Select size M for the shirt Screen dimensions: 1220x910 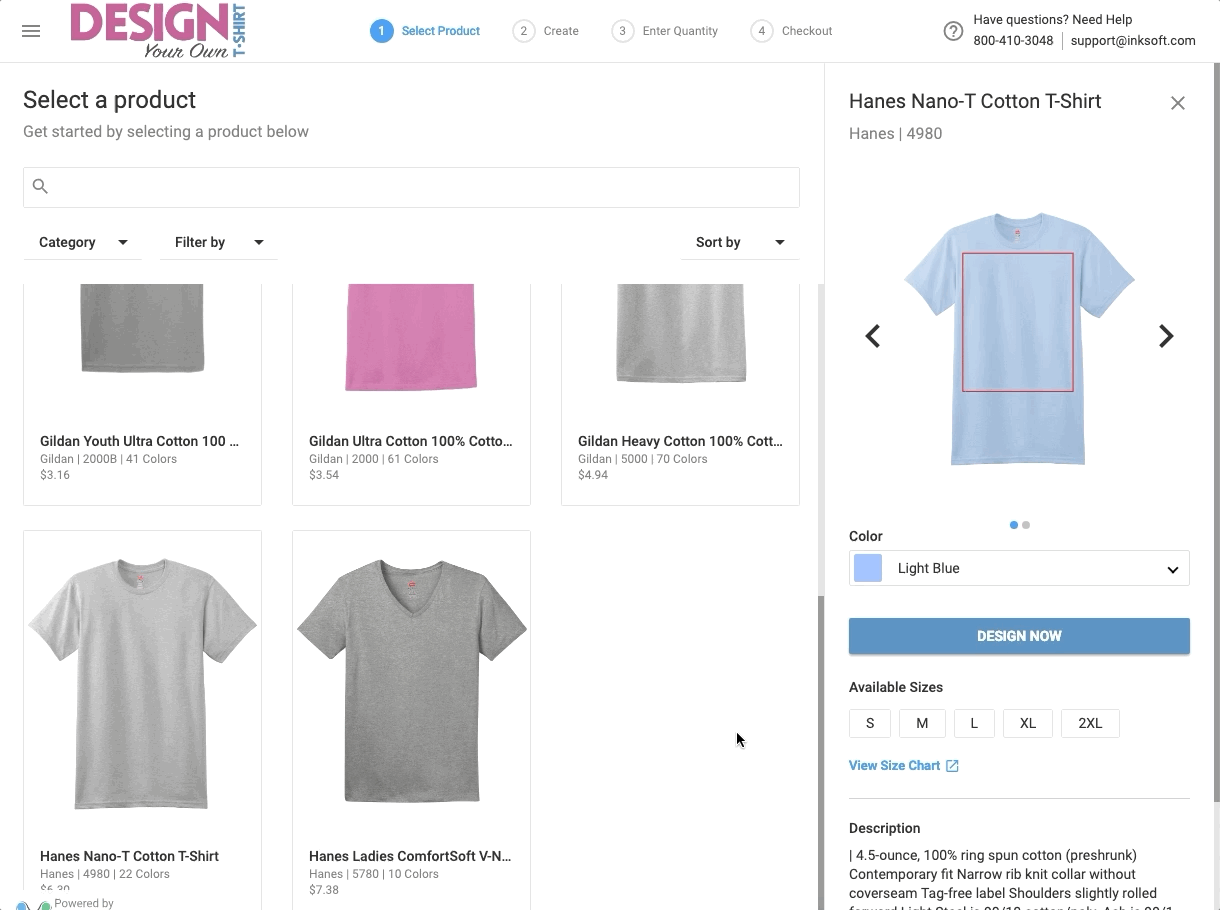(x=922, y=723)
